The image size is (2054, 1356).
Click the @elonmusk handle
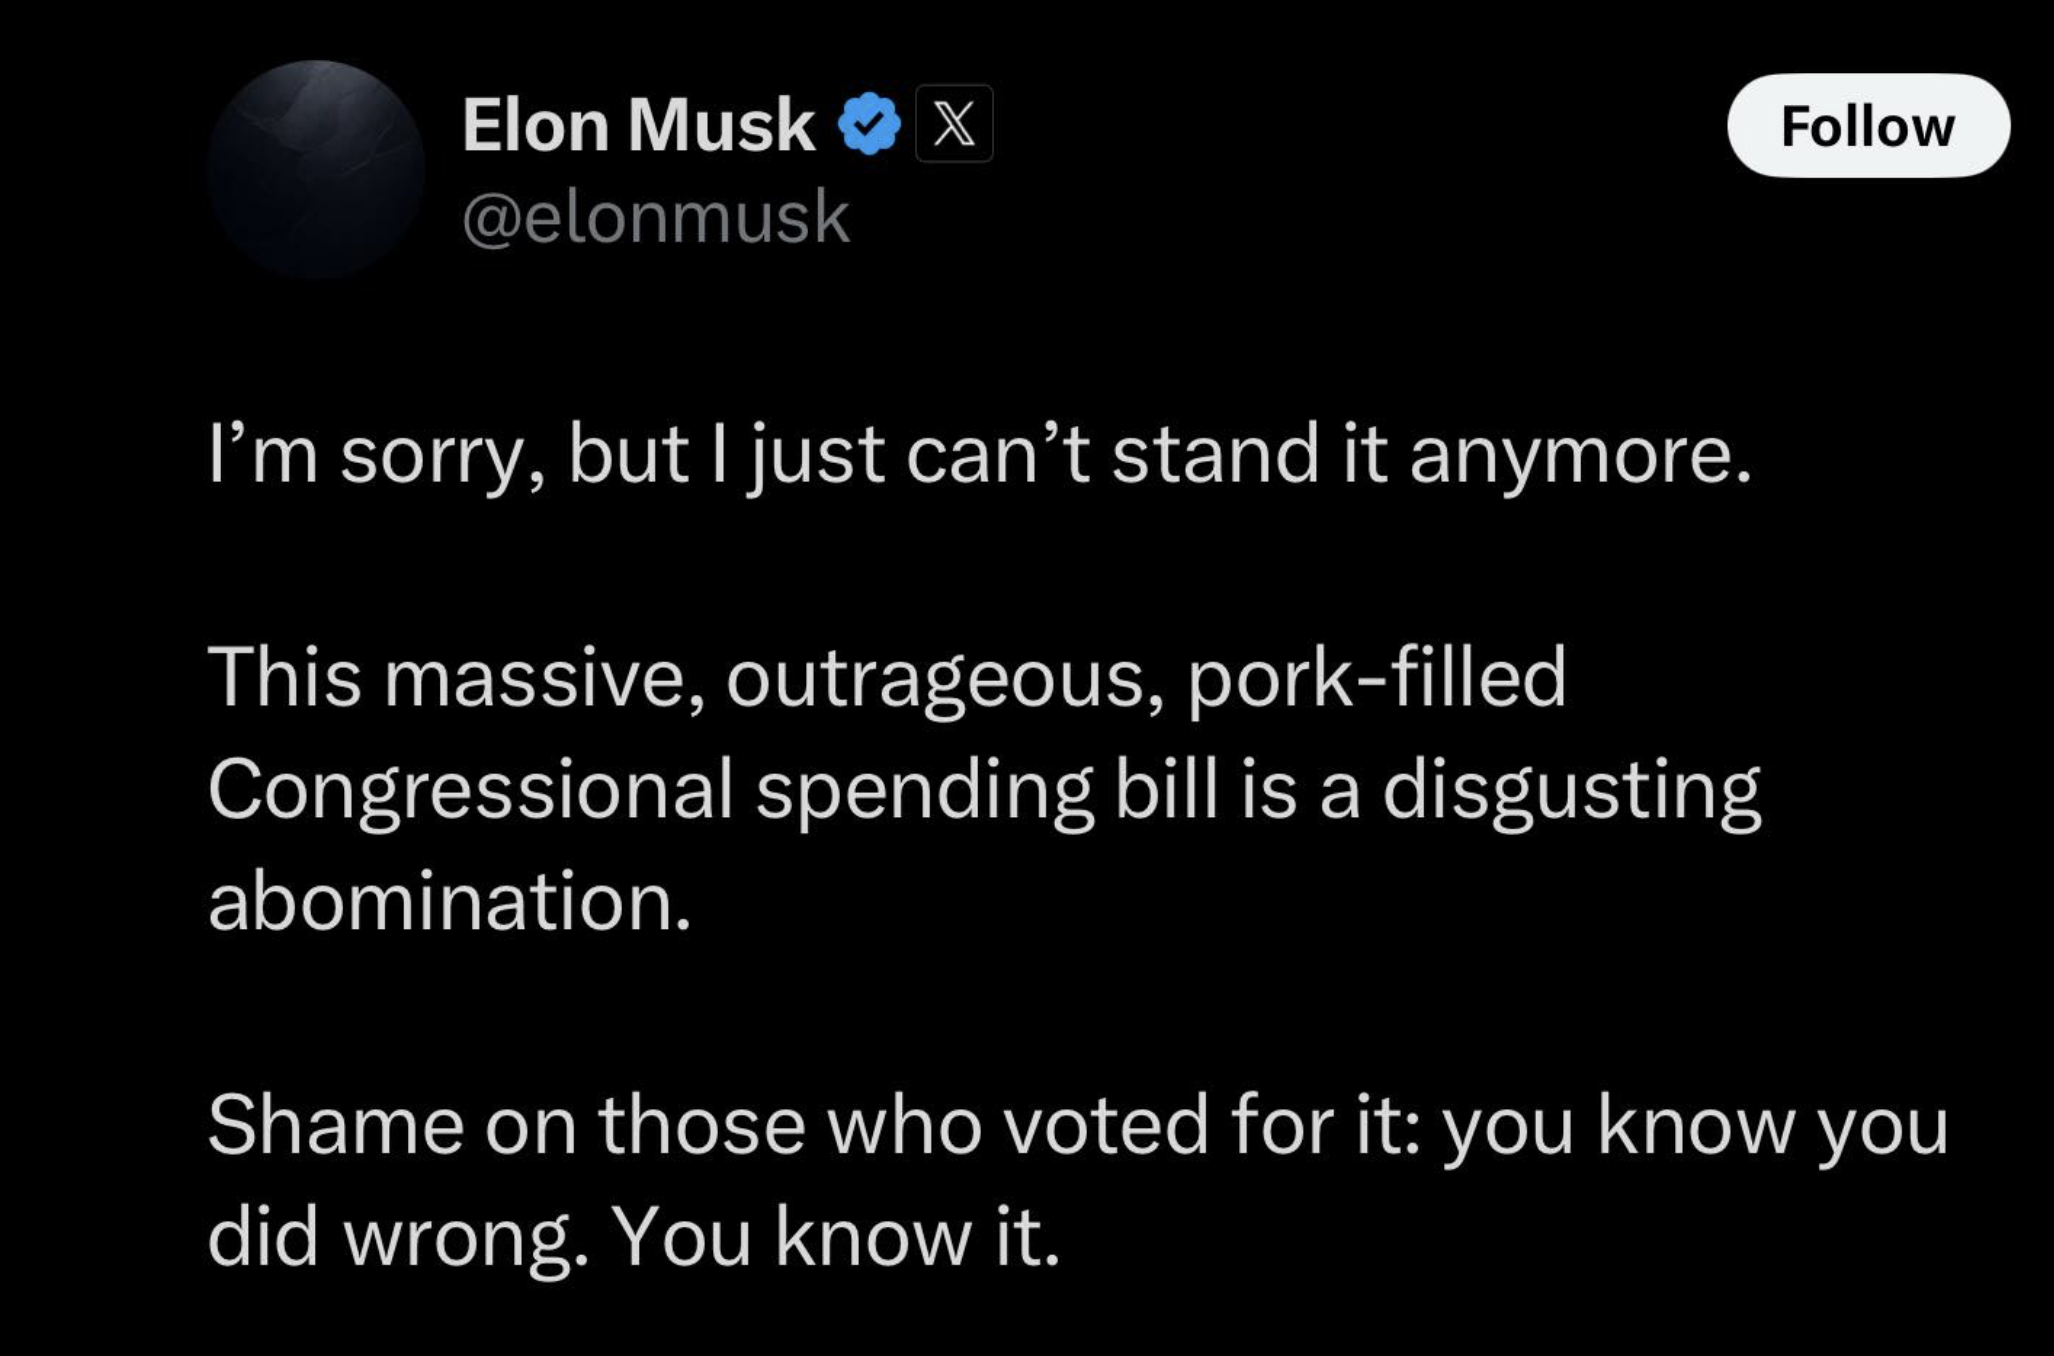[x=655, y=217]
